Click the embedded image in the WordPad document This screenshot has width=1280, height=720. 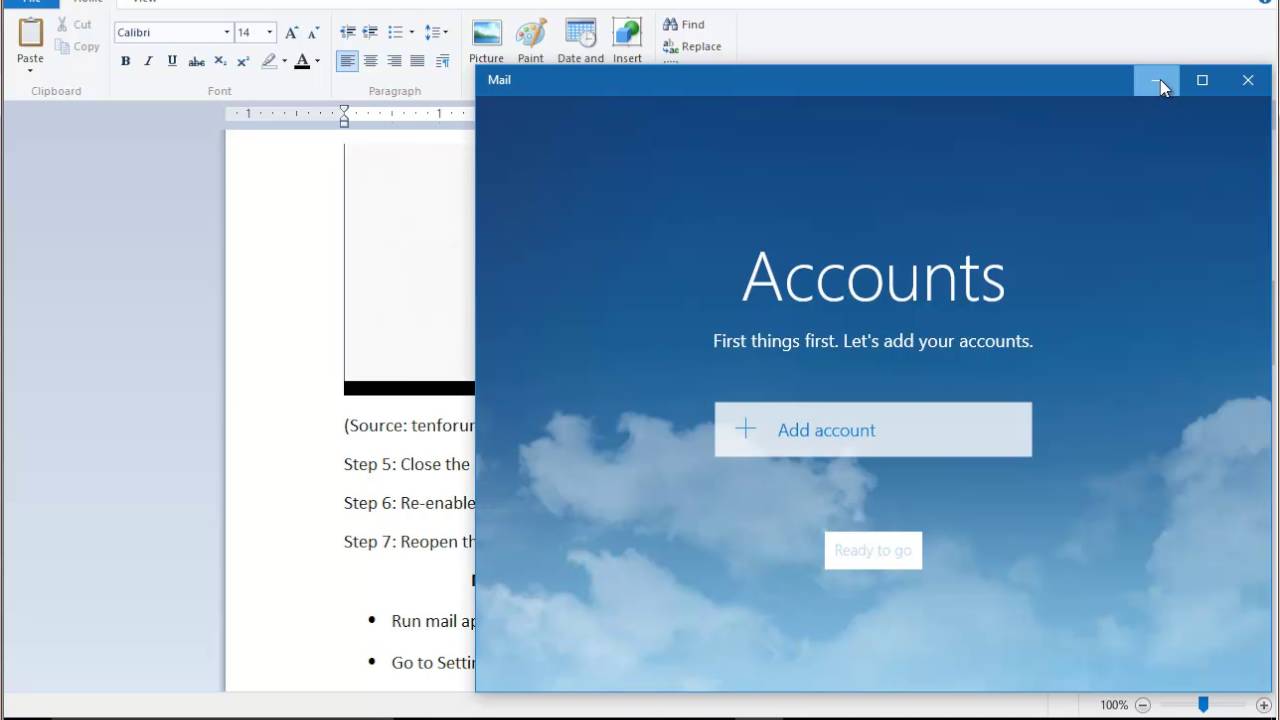click(409, 269)
